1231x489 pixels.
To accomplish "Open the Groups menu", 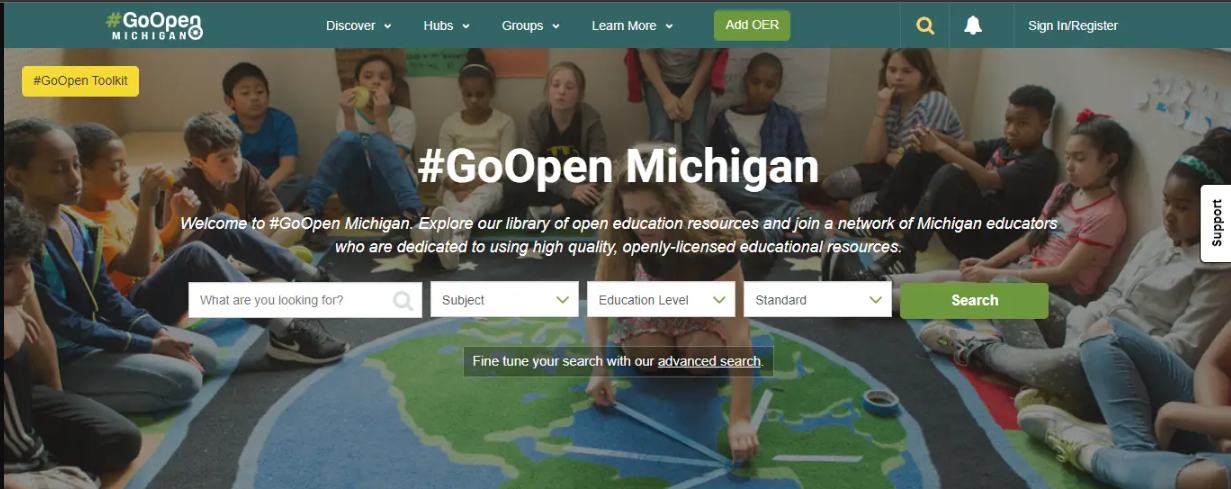I will (x=531, y=26).
